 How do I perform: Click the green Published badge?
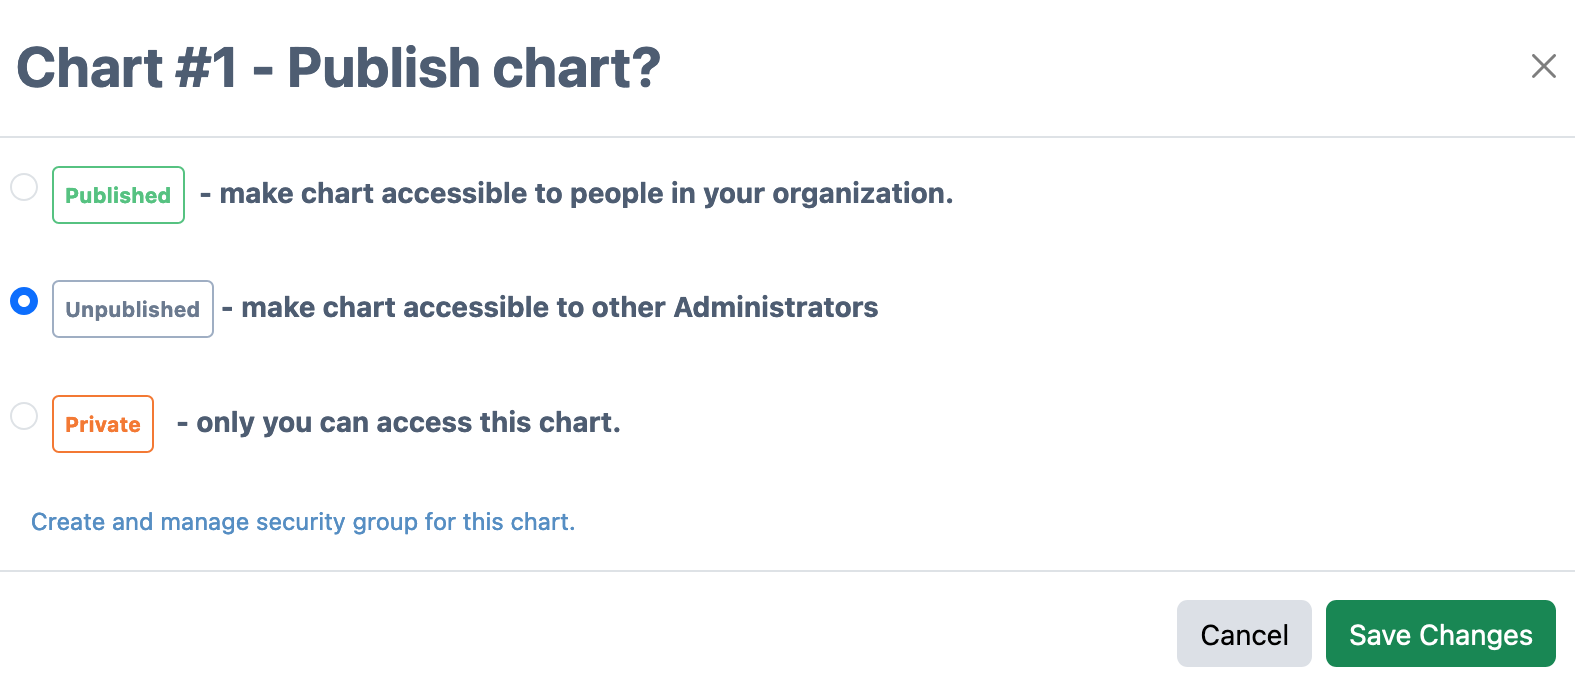point(118,195)
